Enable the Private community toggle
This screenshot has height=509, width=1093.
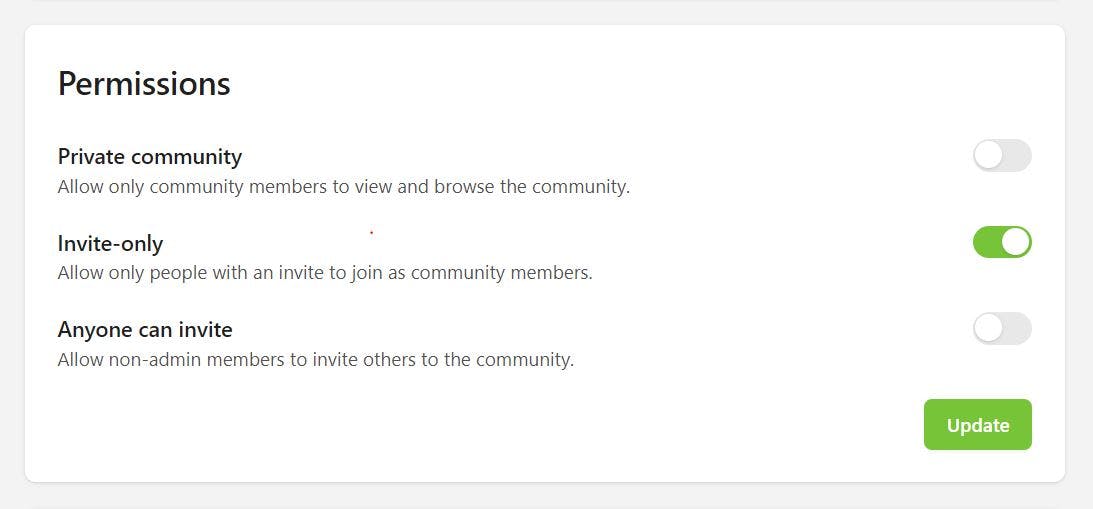1002,156
